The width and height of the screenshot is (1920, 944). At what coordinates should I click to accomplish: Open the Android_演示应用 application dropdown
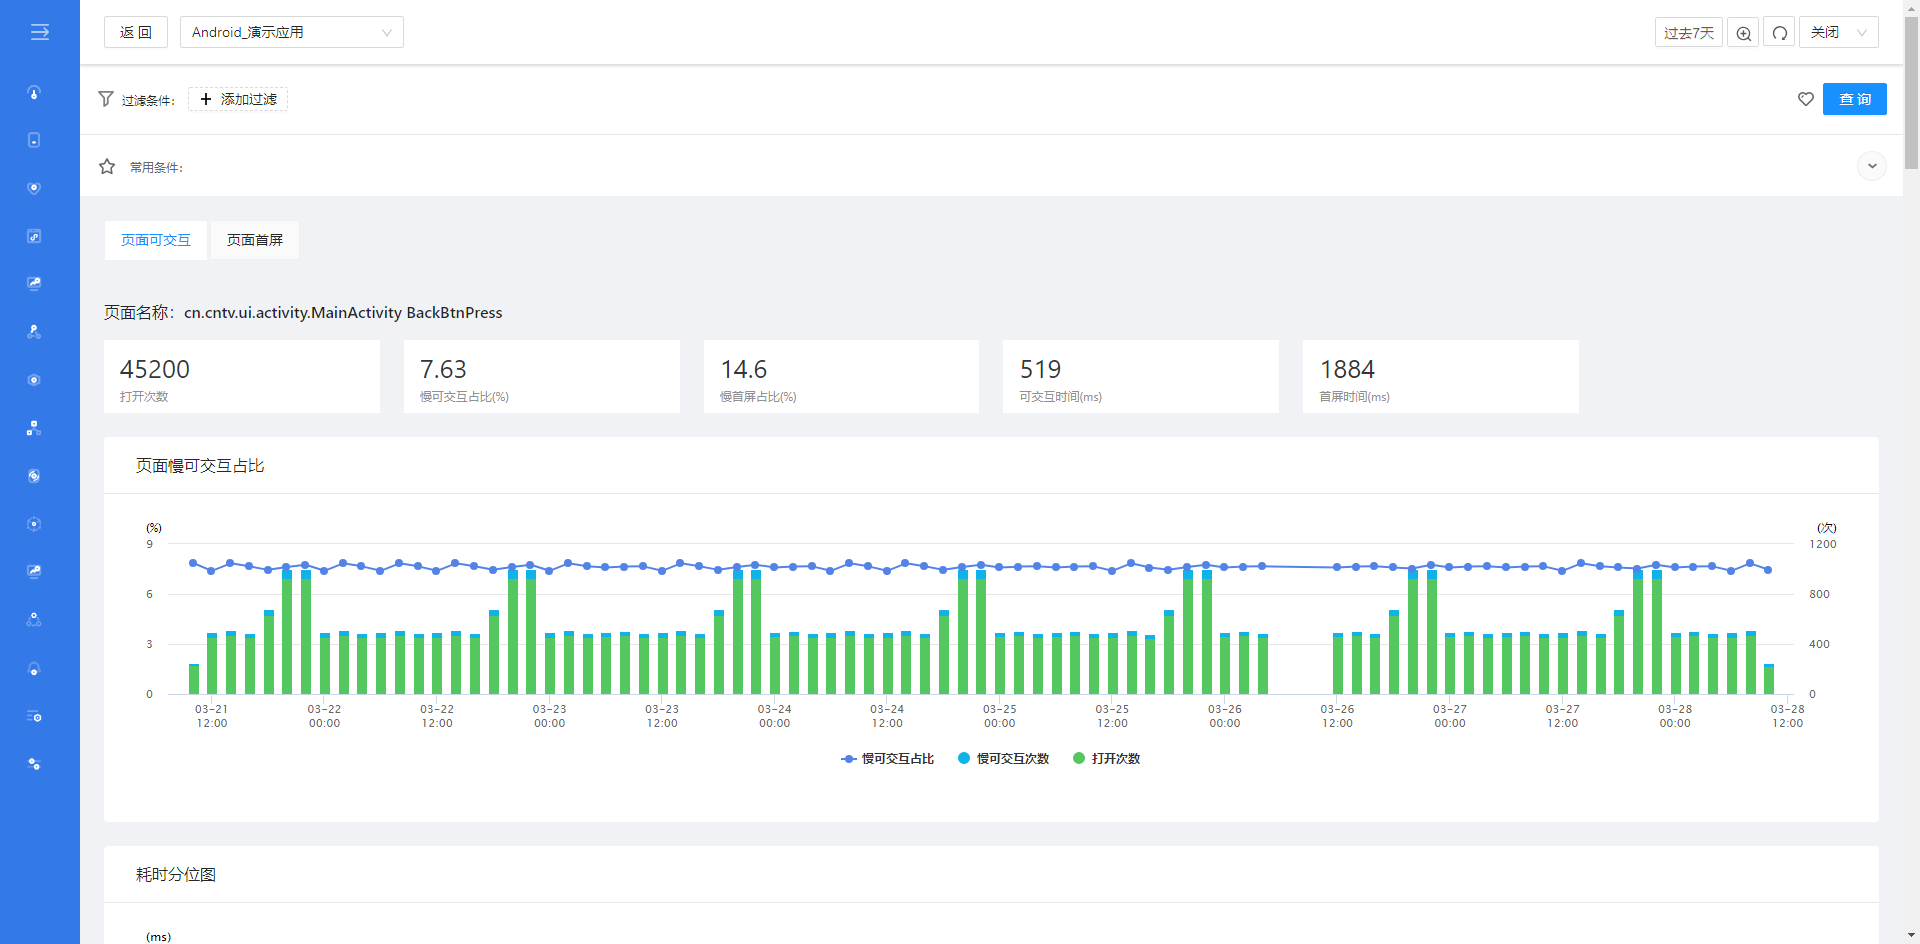[x=291, y=32]
